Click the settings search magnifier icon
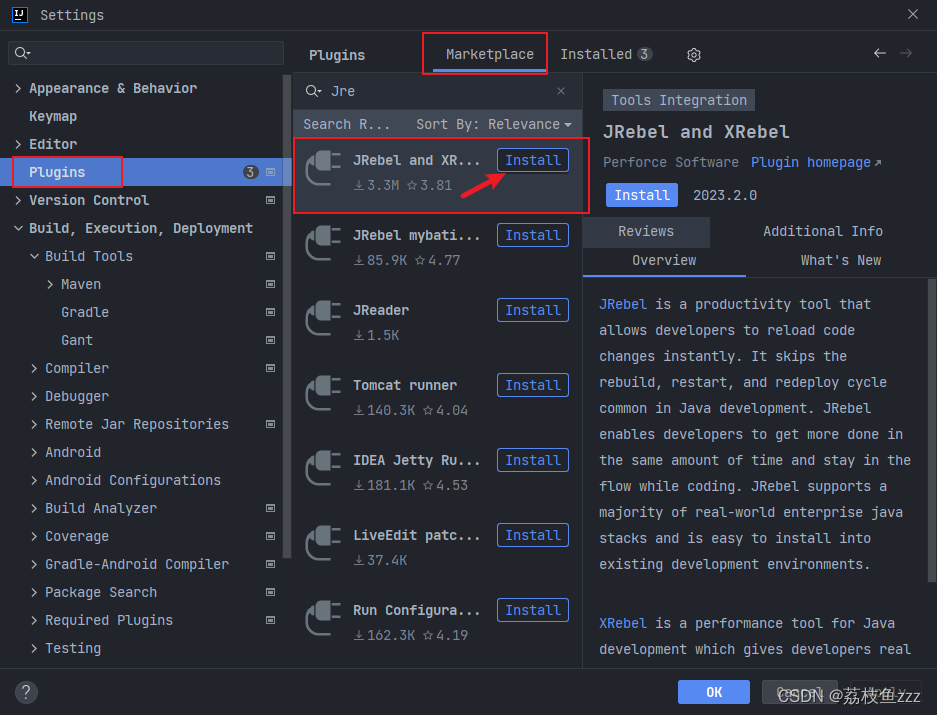The image size is (937, 715). click(x=22, y=53)
